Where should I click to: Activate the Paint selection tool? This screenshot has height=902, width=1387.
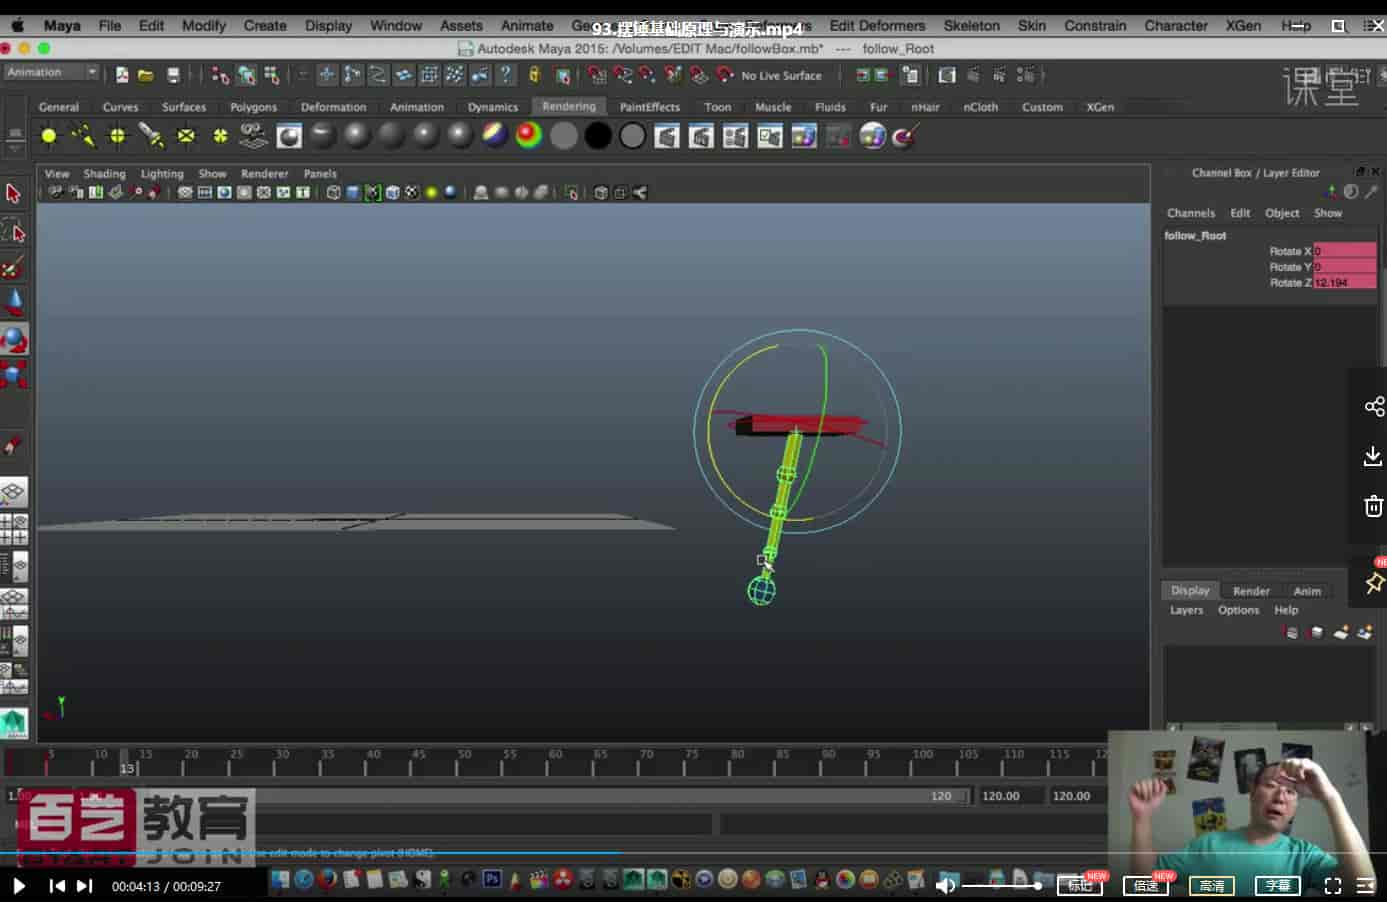(x=14, y=267)
